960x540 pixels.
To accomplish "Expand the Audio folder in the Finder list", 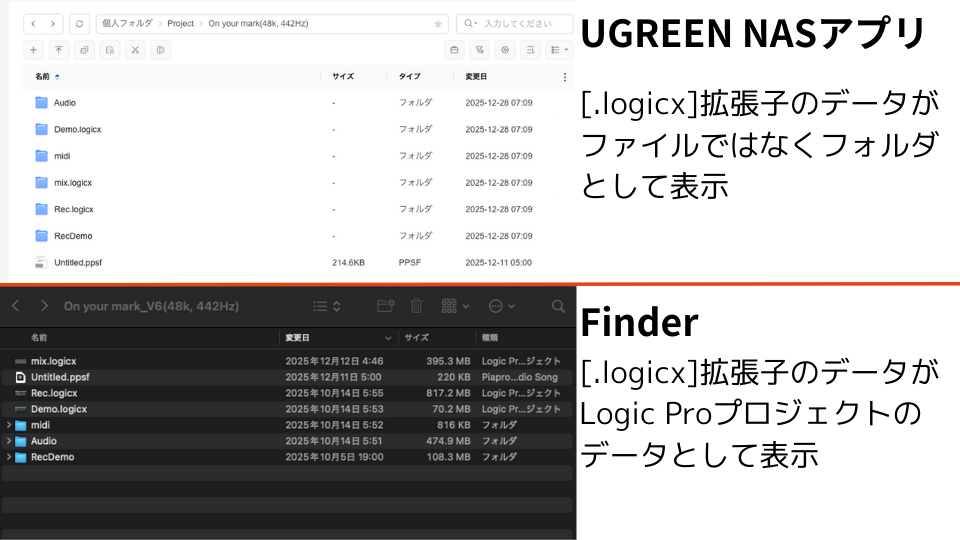I will [9, 441].
